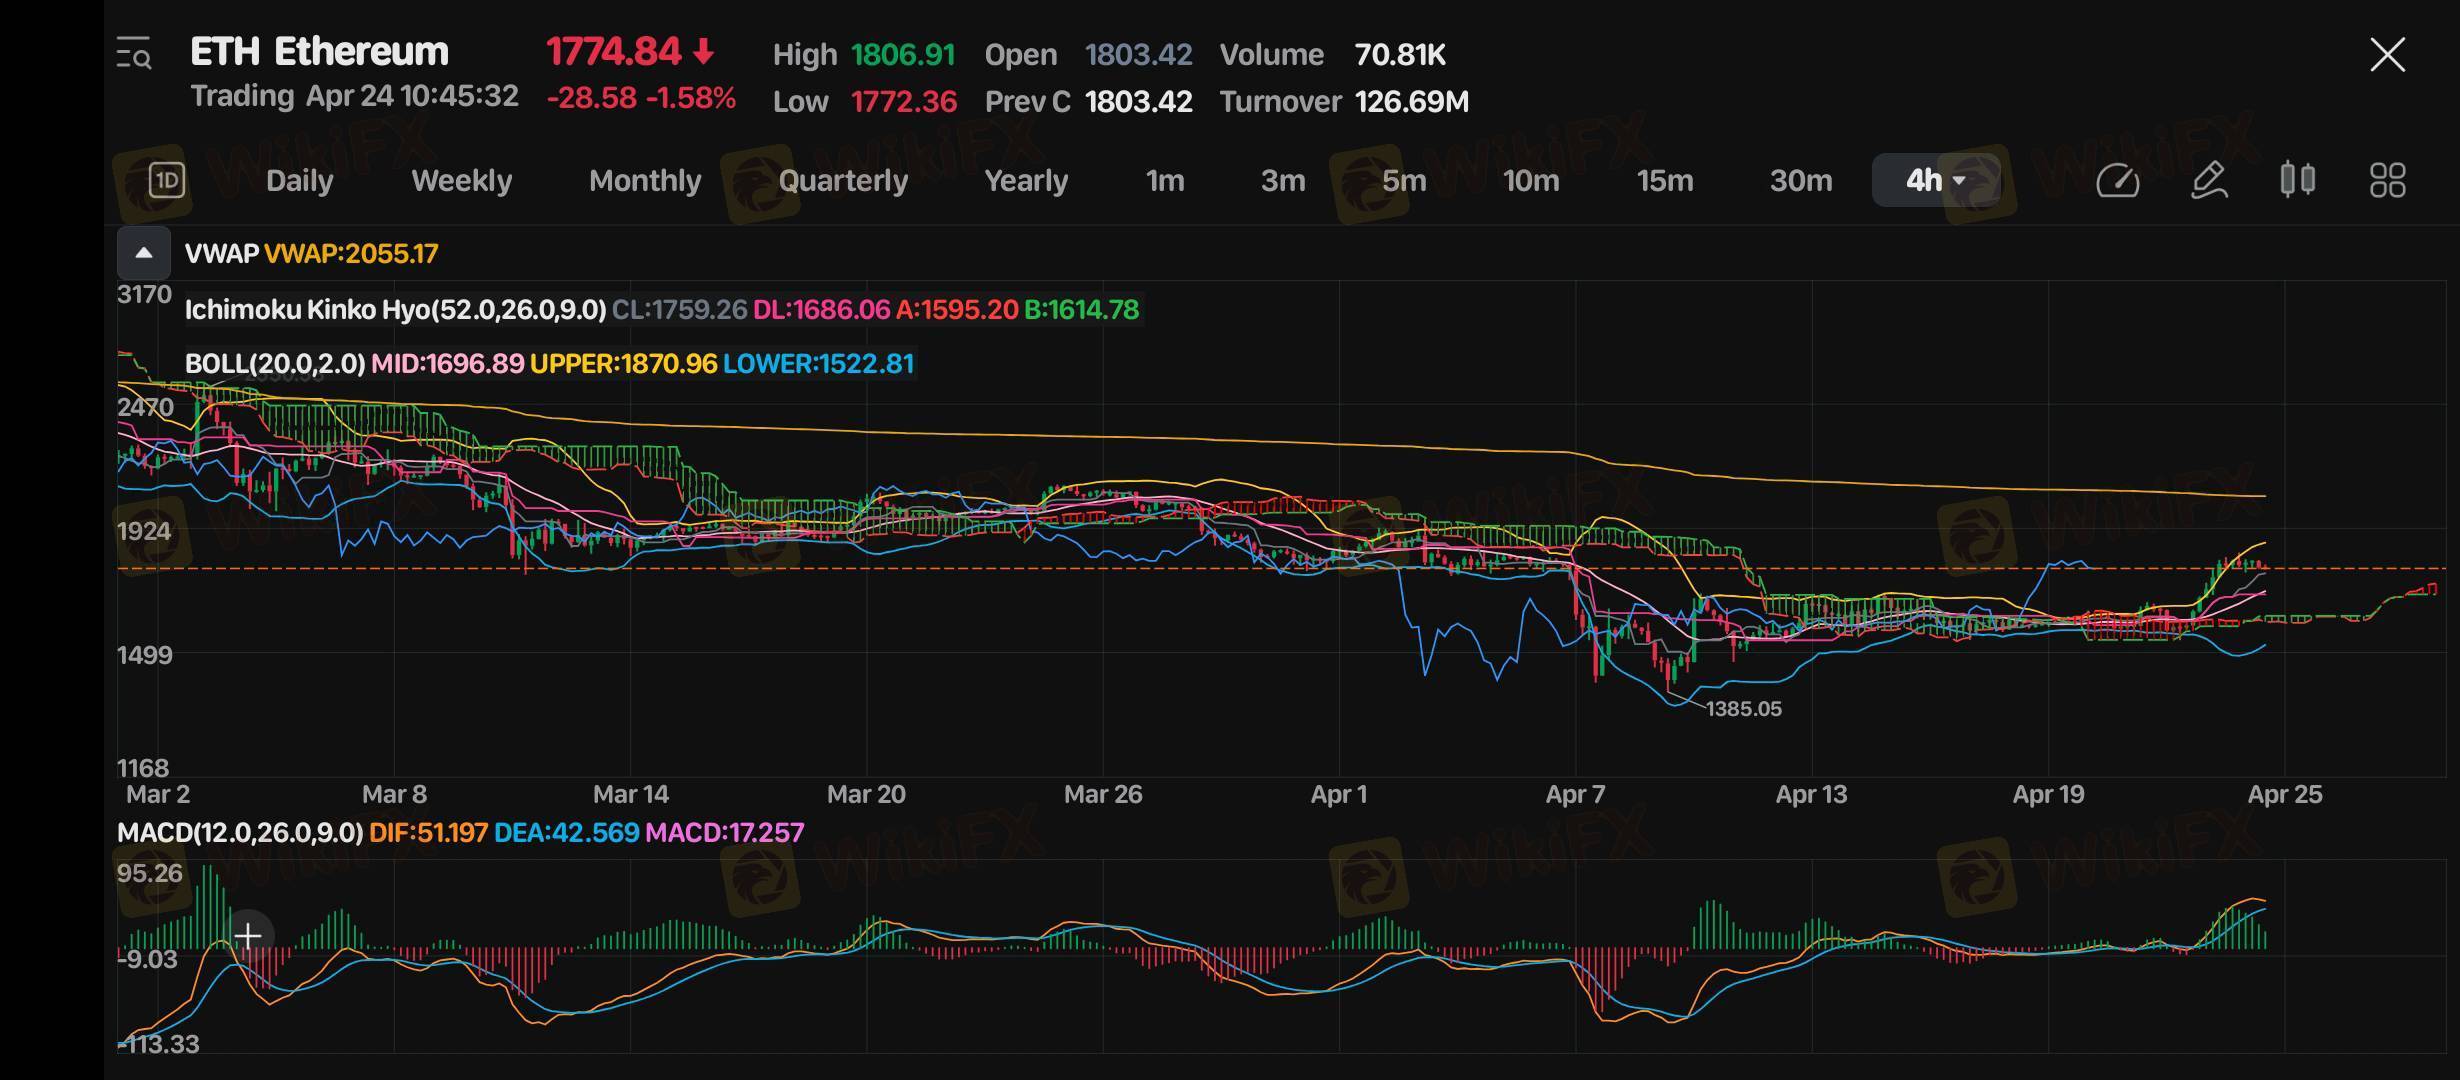Select the 15m interval
This screenshot has width=2460, height=1080.
click(1665, 180)
